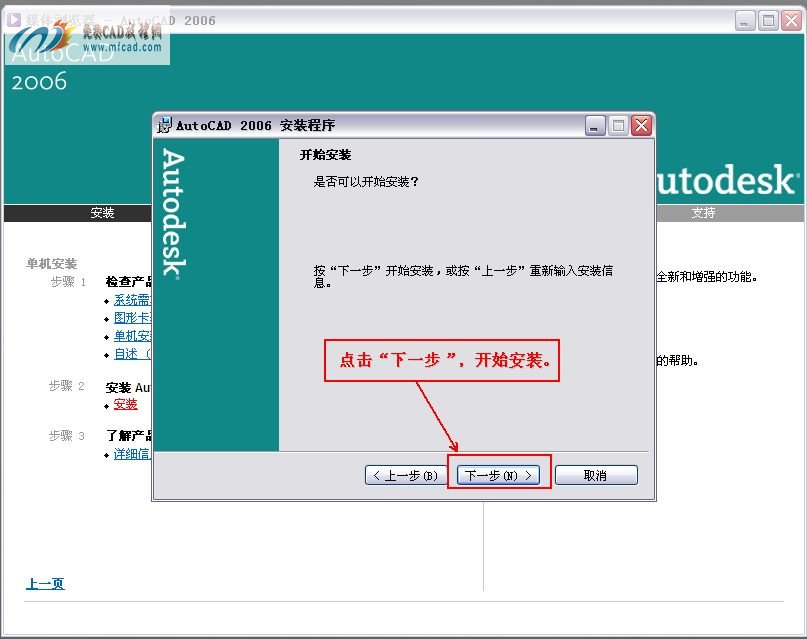
Task: Minimize the media browser window
Action: pyautogui.click(x=745, y=21)
